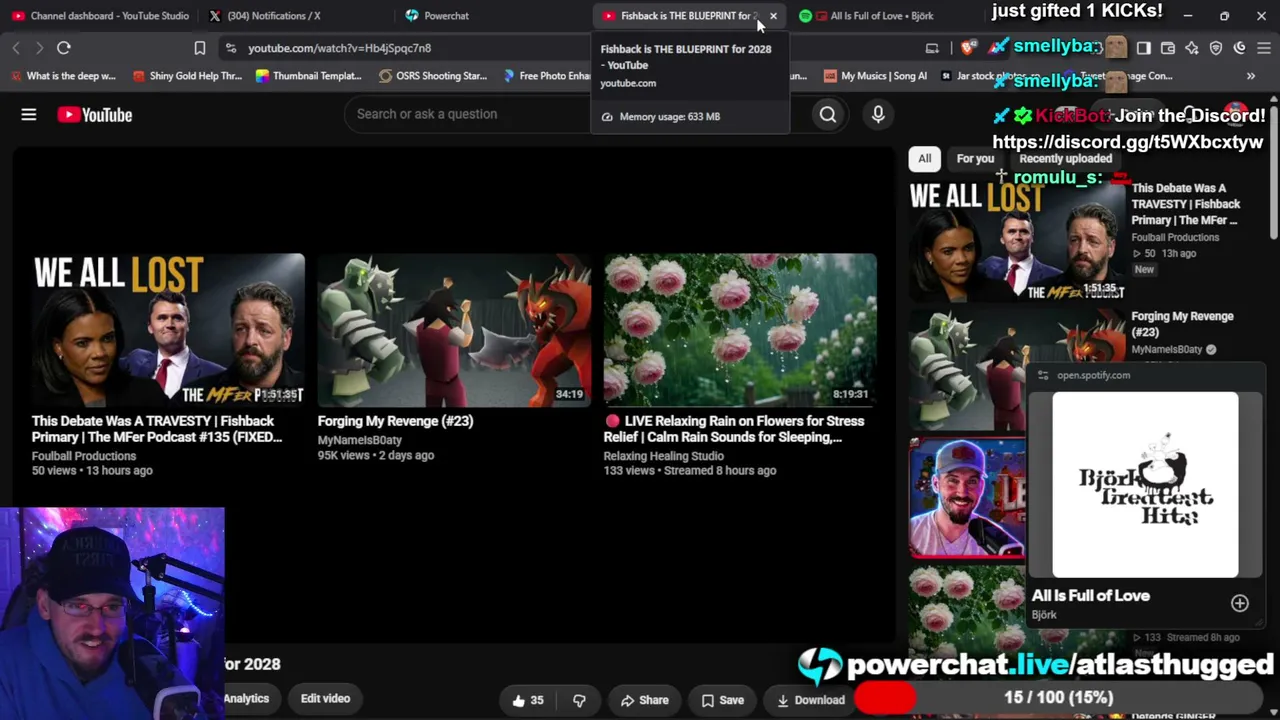This screenshot has width=1280, height=720.
Task: Play Relaxing Rain on Flowers end-screen thumbnail
Action: coord(740,330)
